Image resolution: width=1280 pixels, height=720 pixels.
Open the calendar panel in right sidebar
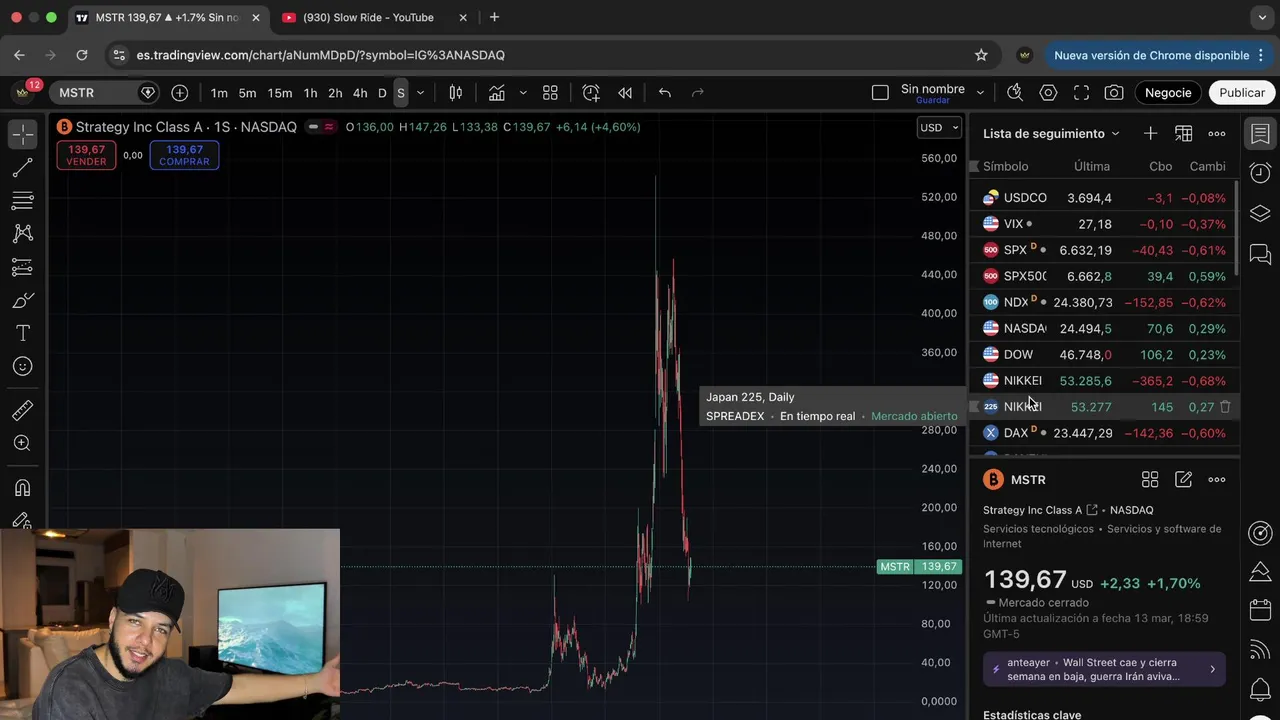point(1260,609)
